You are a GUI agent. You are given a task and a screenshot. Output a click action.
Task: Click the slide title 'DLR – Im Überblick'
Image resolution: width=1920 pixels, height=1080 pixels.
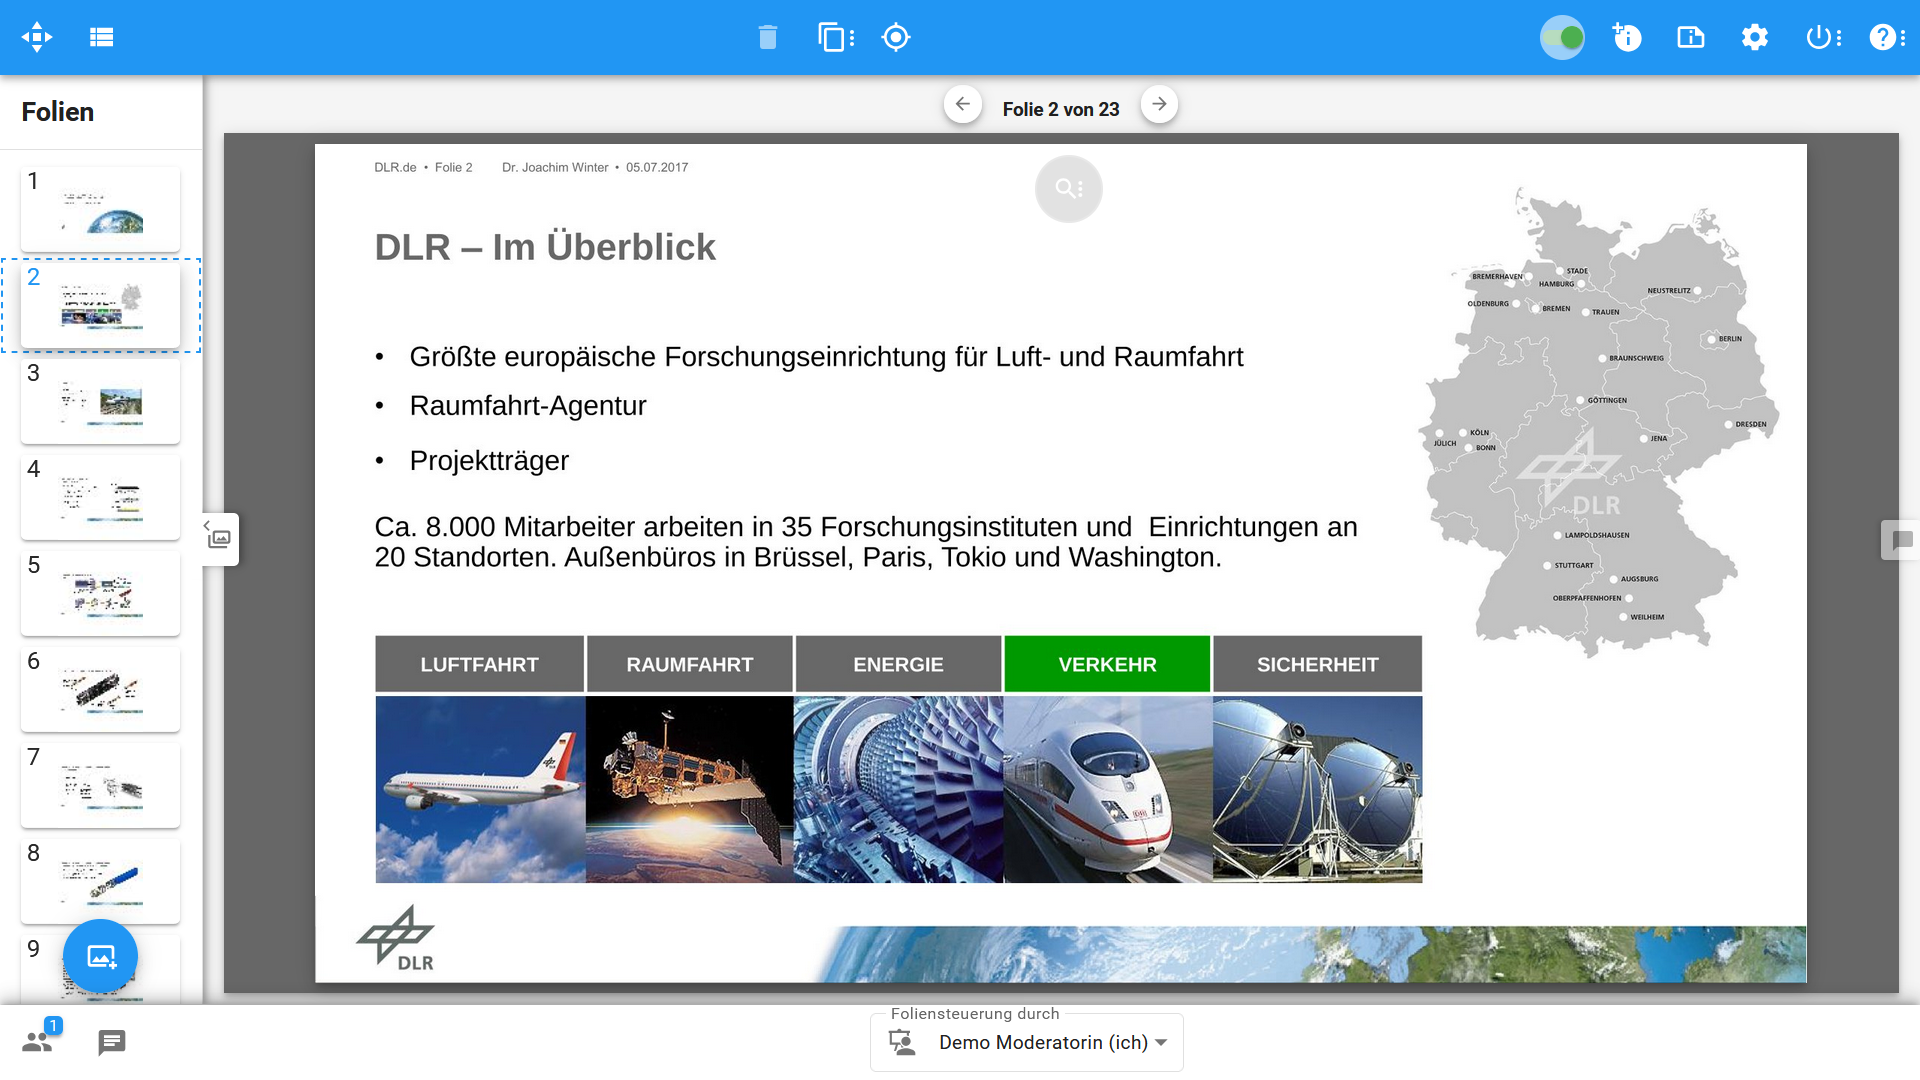545,247
